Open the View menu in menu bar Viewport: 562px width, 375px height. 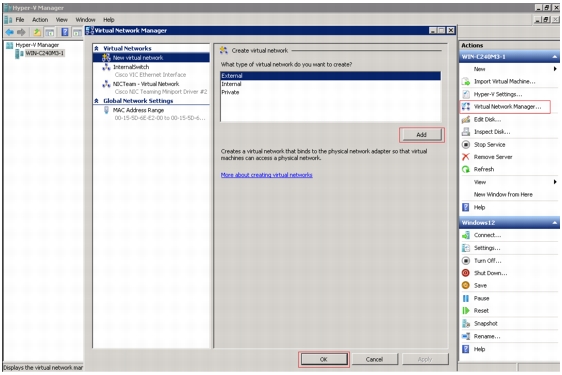(x=62, y=20)
